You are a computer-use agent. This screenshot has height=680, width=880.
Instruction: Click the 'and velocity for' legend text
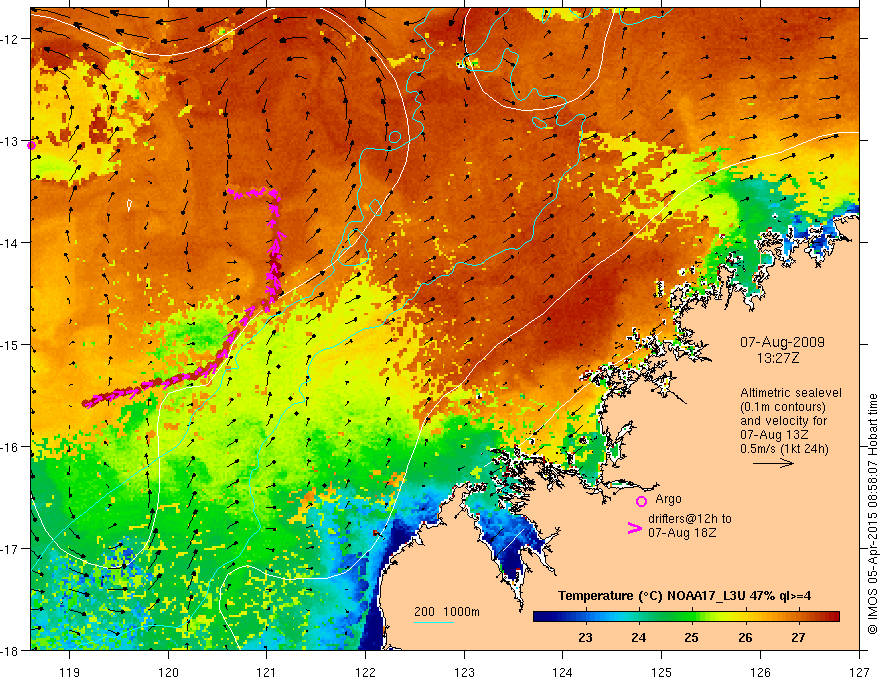[x=783, y=421]
